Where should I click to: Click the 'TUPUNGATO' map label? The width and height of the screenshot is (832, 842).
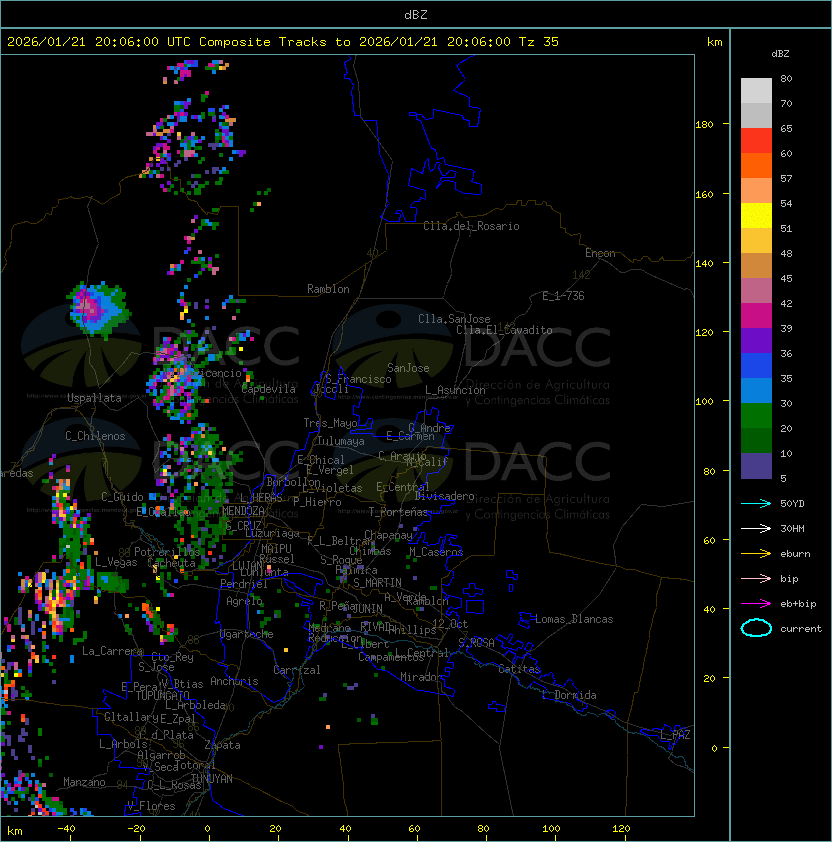click(x=162, y=695)
